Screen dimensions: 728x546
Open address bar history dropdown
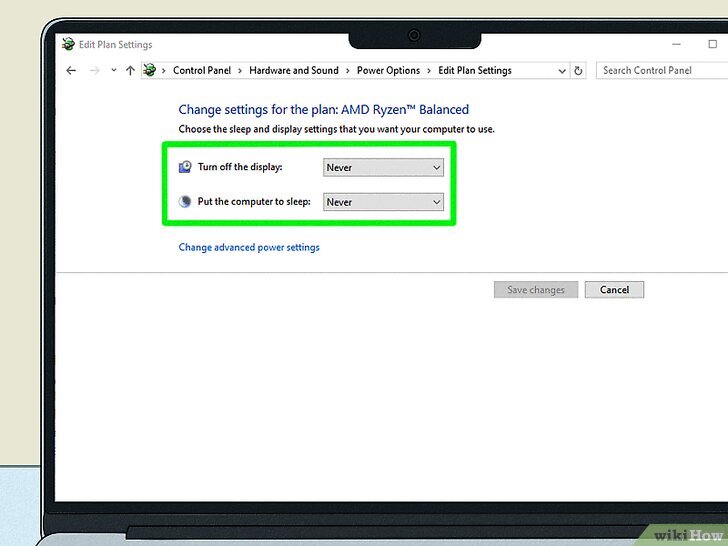[562, 71]
